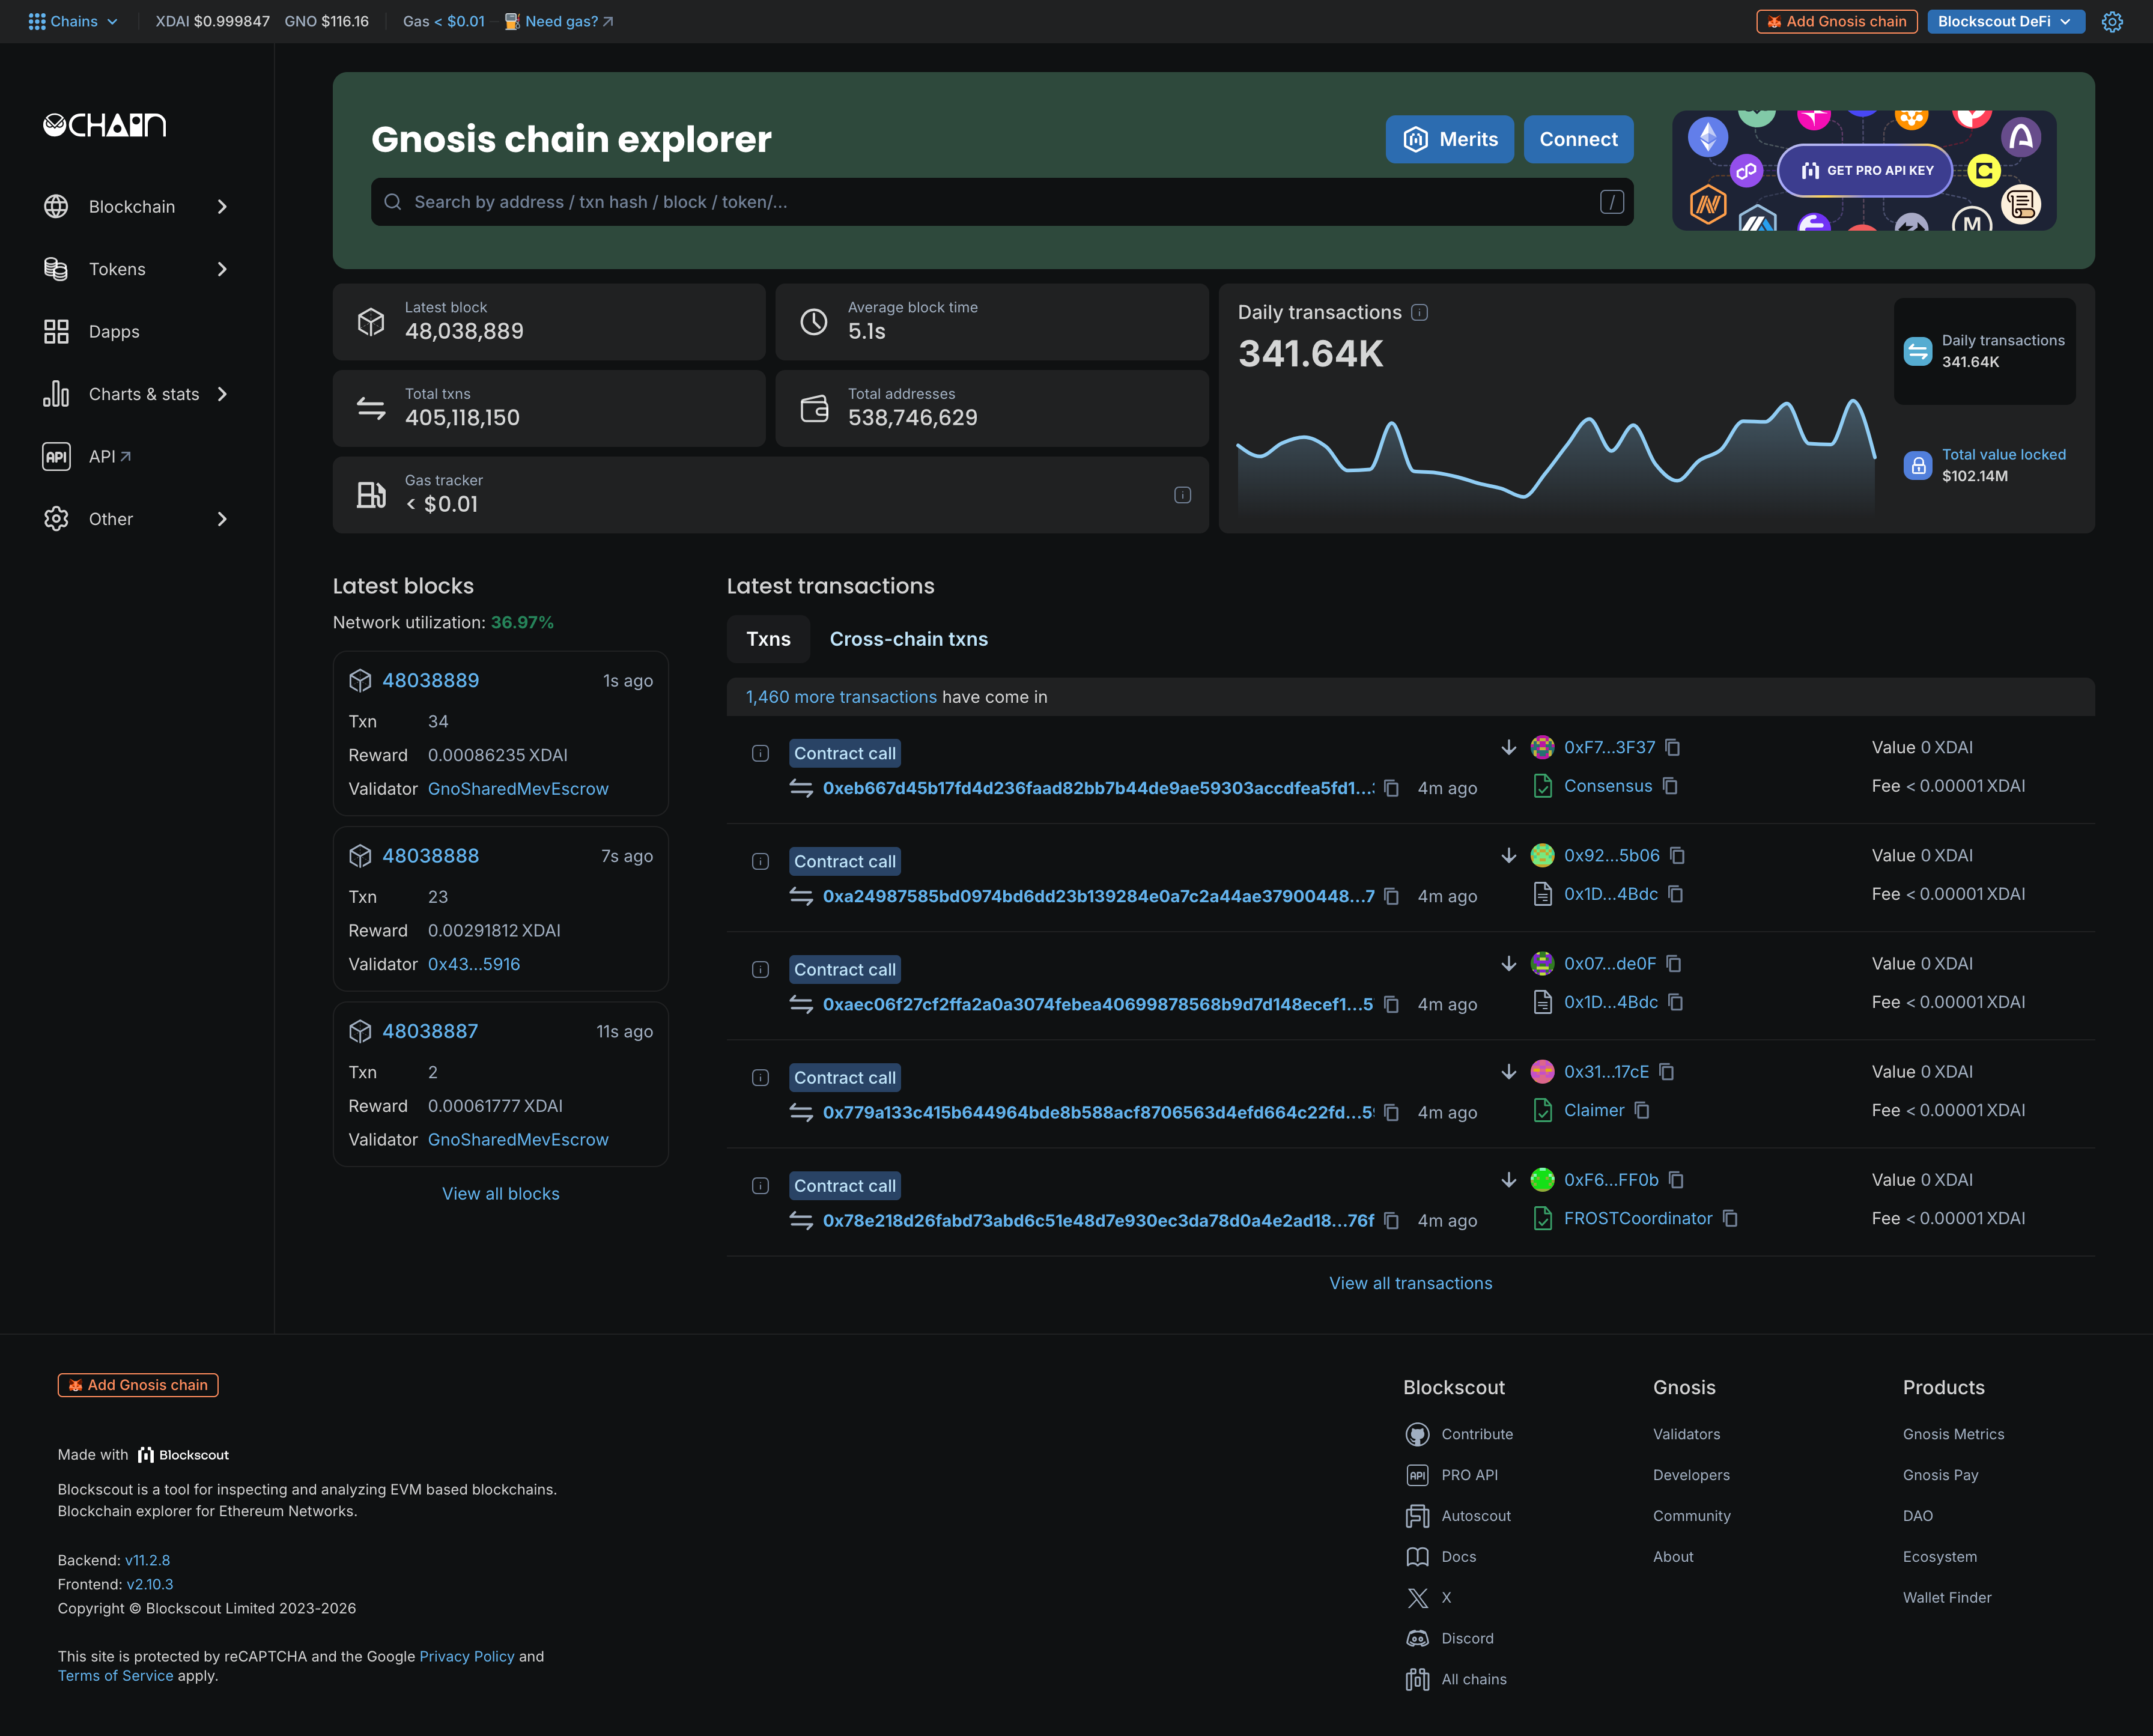Click Add Gnosis chain in footer
Viewport: 2153px width, 1736px height.
pyautogui.click(x=138, y=1385)
